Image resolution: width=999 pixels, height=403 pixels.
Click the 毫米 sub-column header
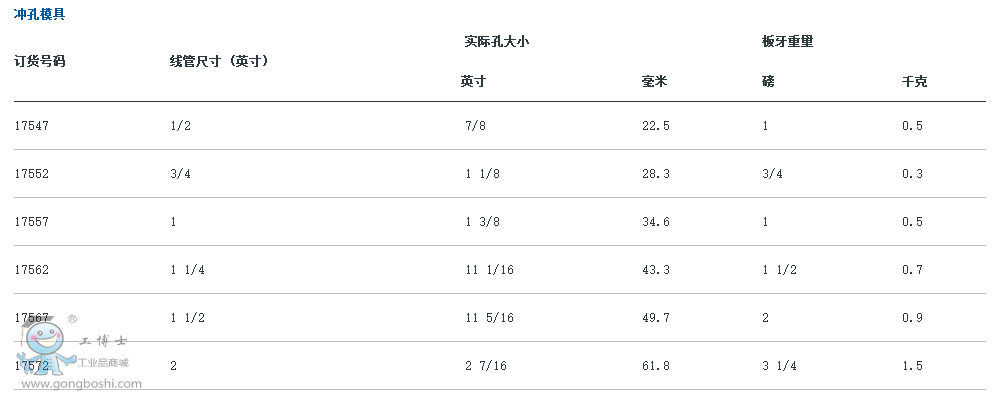click(x=654, y=81)
